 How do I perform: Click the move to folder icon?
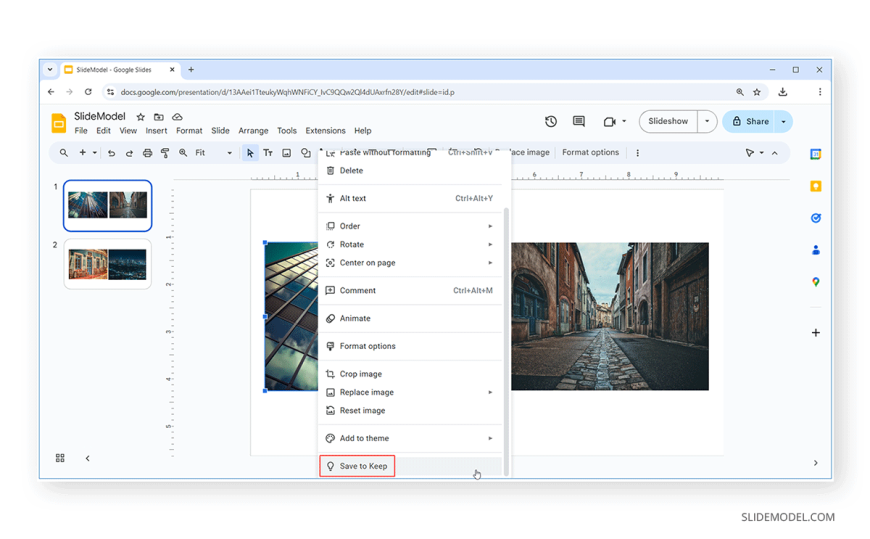coord(159,117)
